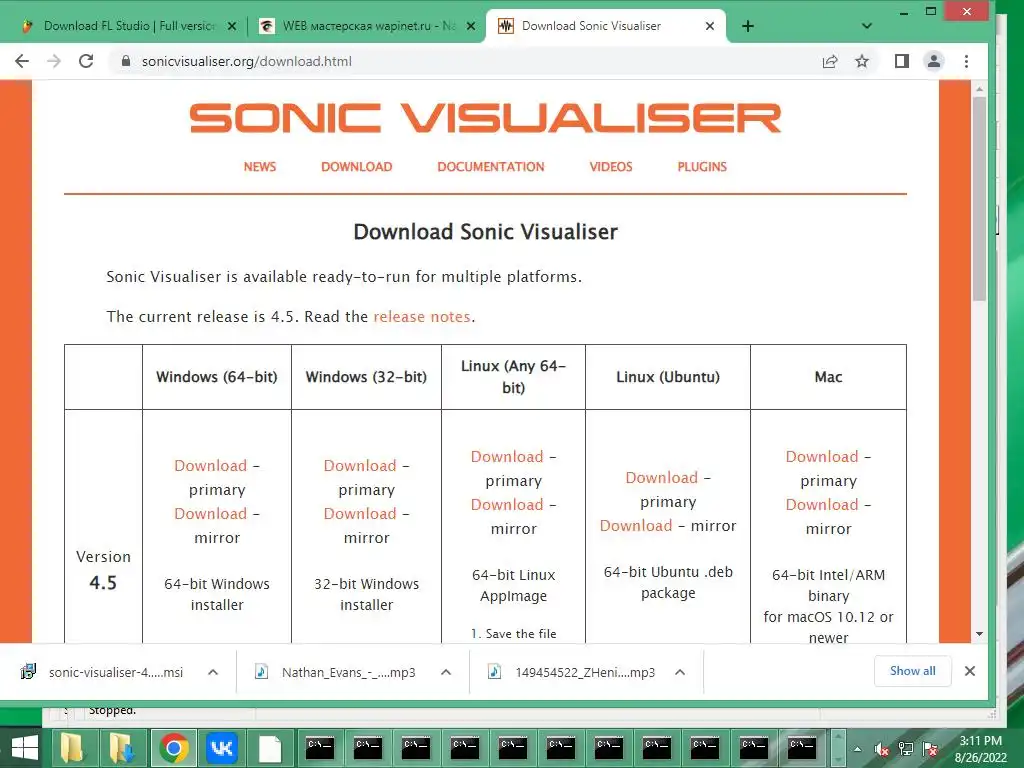Open the browser side panel icon
Screen dimensions: 1024x768
pyautogui.click(x=902, y=61)
